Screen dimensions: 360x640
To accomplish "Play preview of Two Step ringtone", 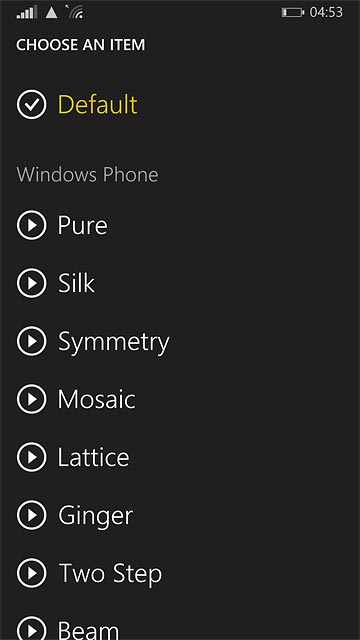I will pos(31,573).
